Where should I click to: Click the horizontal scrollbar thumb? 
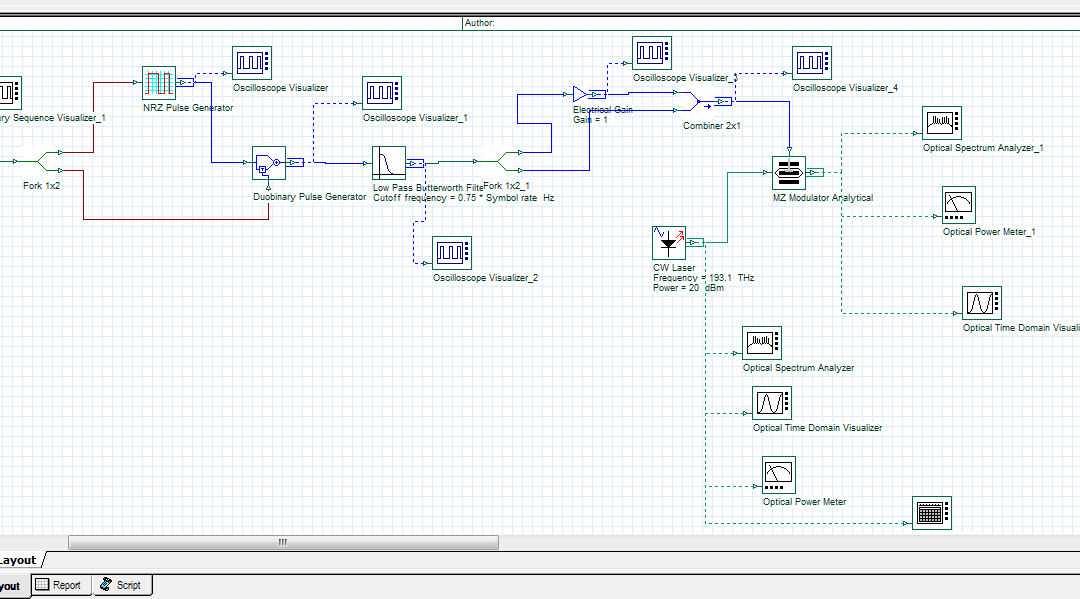pyautogui.click(x=283, y=542)
